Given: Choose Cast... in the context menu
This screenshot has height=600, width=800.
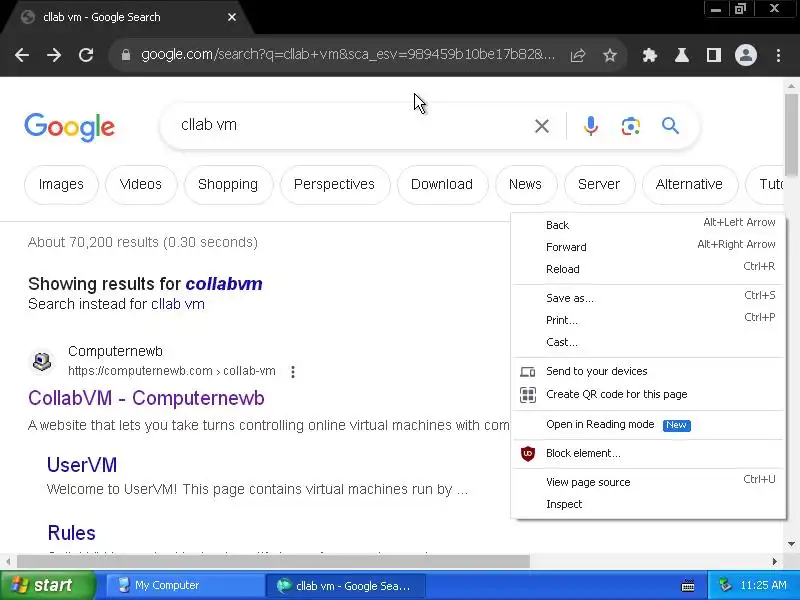Looking at the screenshot, I should (648, 342).
